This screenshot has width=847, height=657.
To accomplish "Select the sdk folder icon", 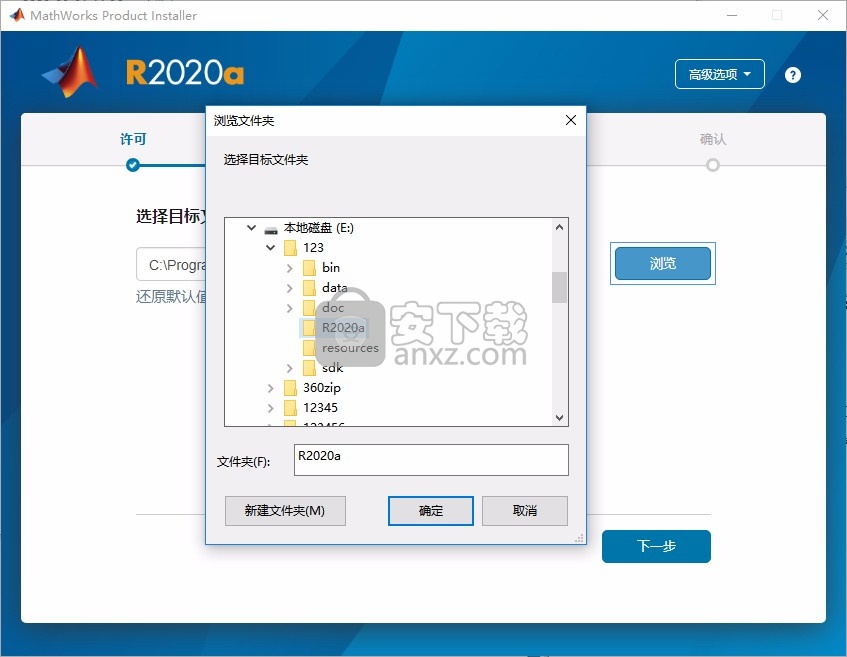I will (x=309, y=368).
